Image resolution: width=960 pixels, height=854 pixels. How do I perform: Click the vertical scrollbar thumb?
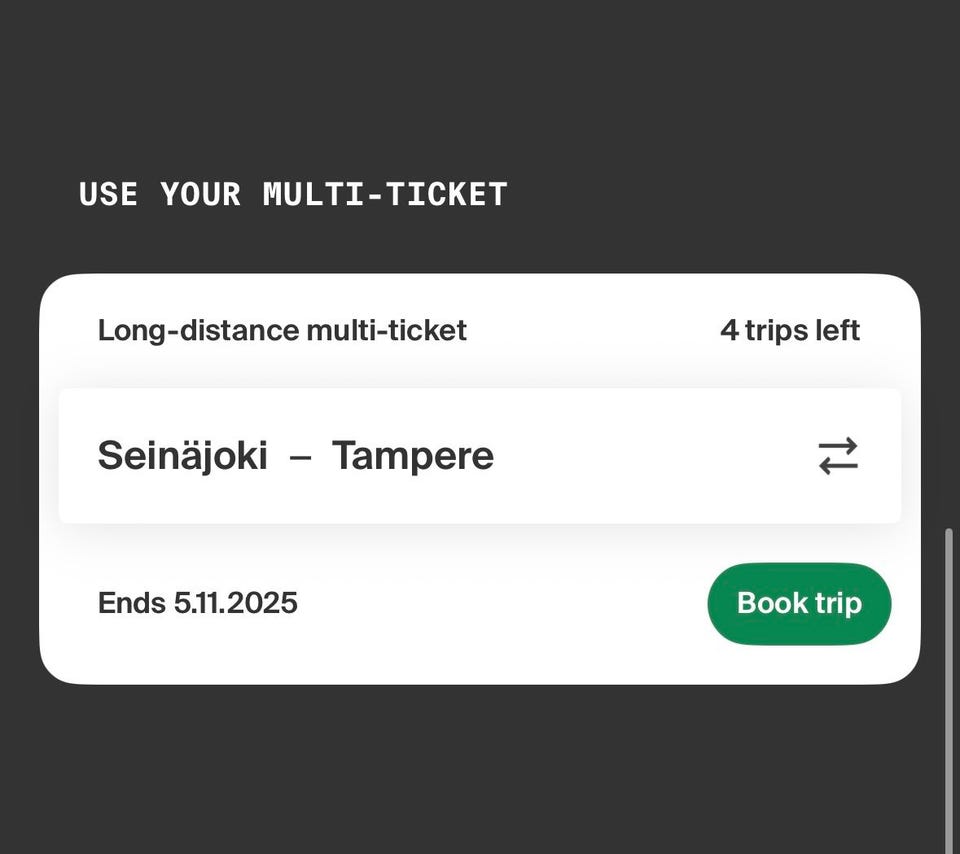pyautogui.click(x=948, y=690)
